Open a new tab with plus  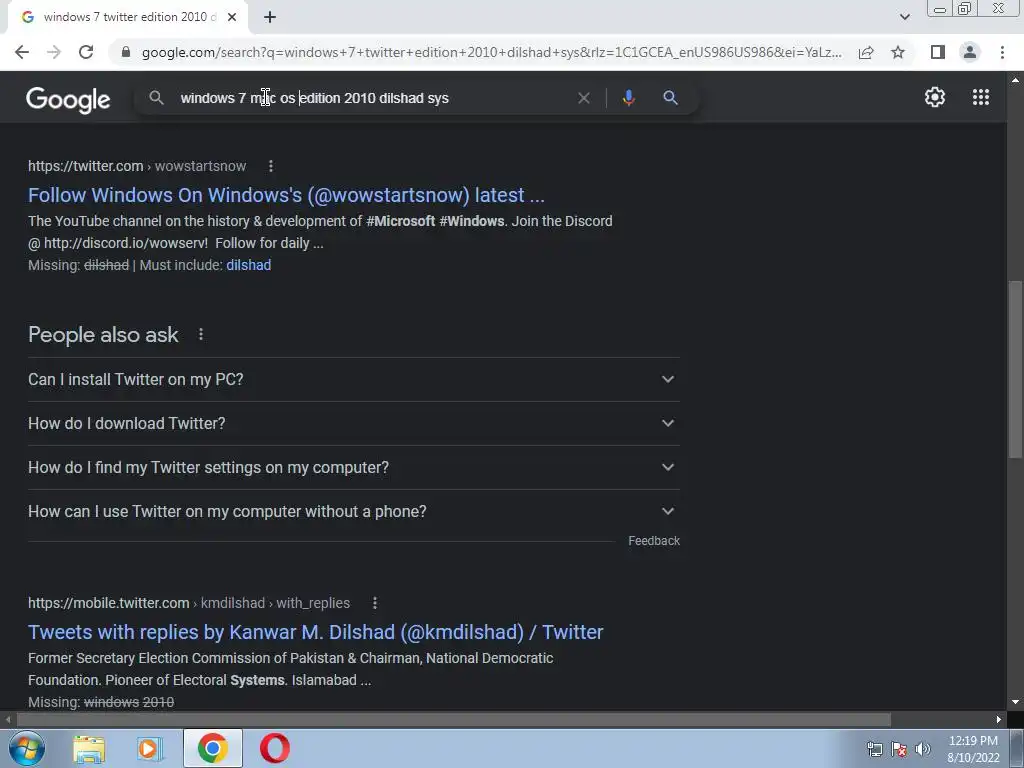pyautogui.click(x=270, y=17)
